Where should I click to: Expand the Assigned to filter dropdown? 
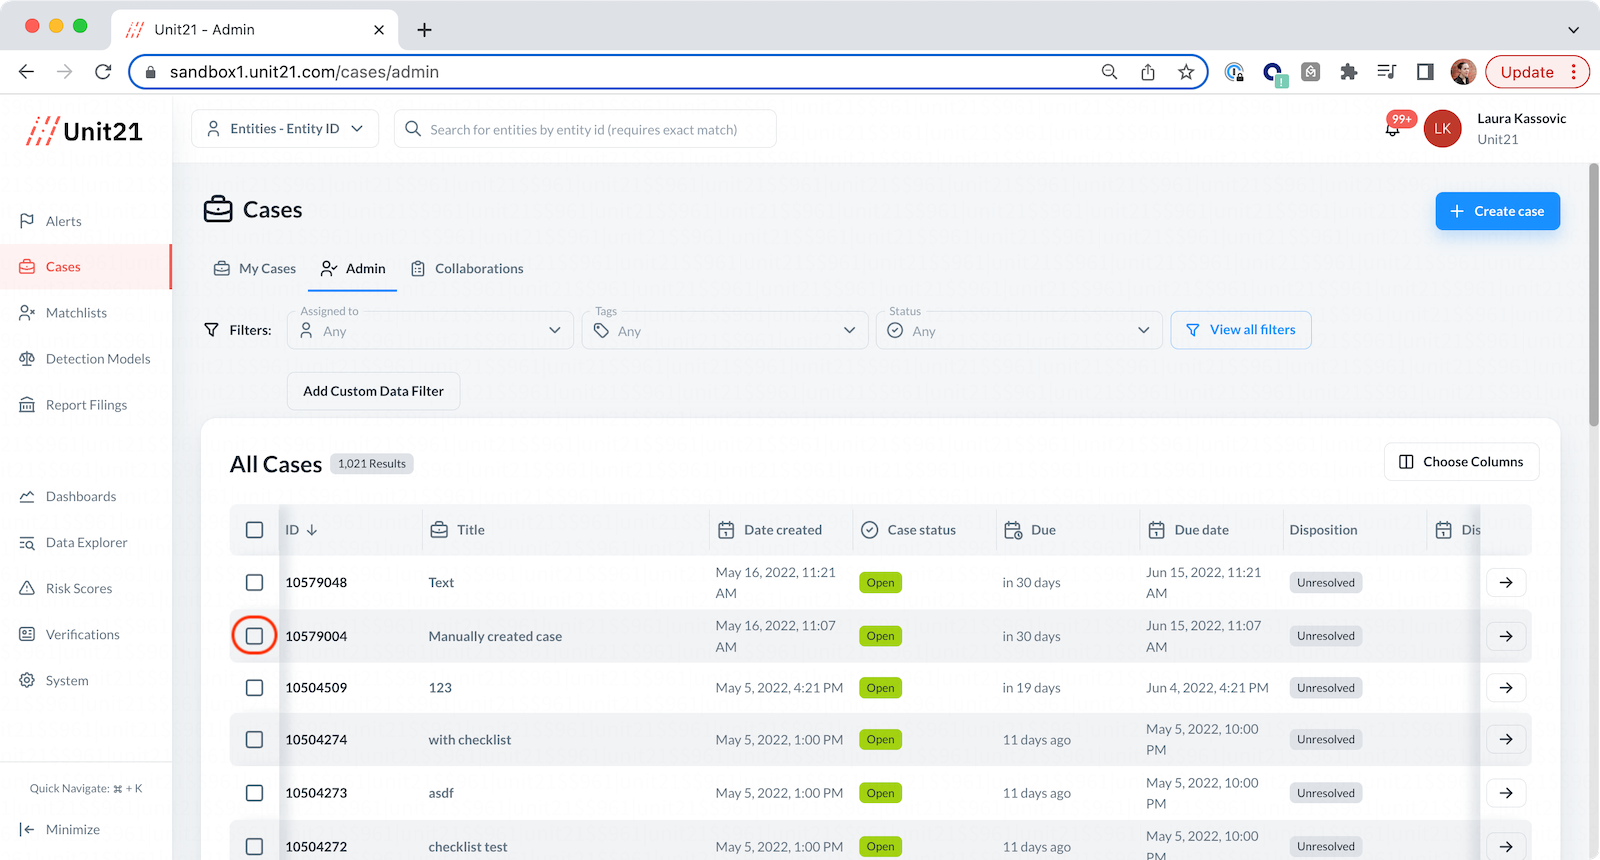[431, 330]
